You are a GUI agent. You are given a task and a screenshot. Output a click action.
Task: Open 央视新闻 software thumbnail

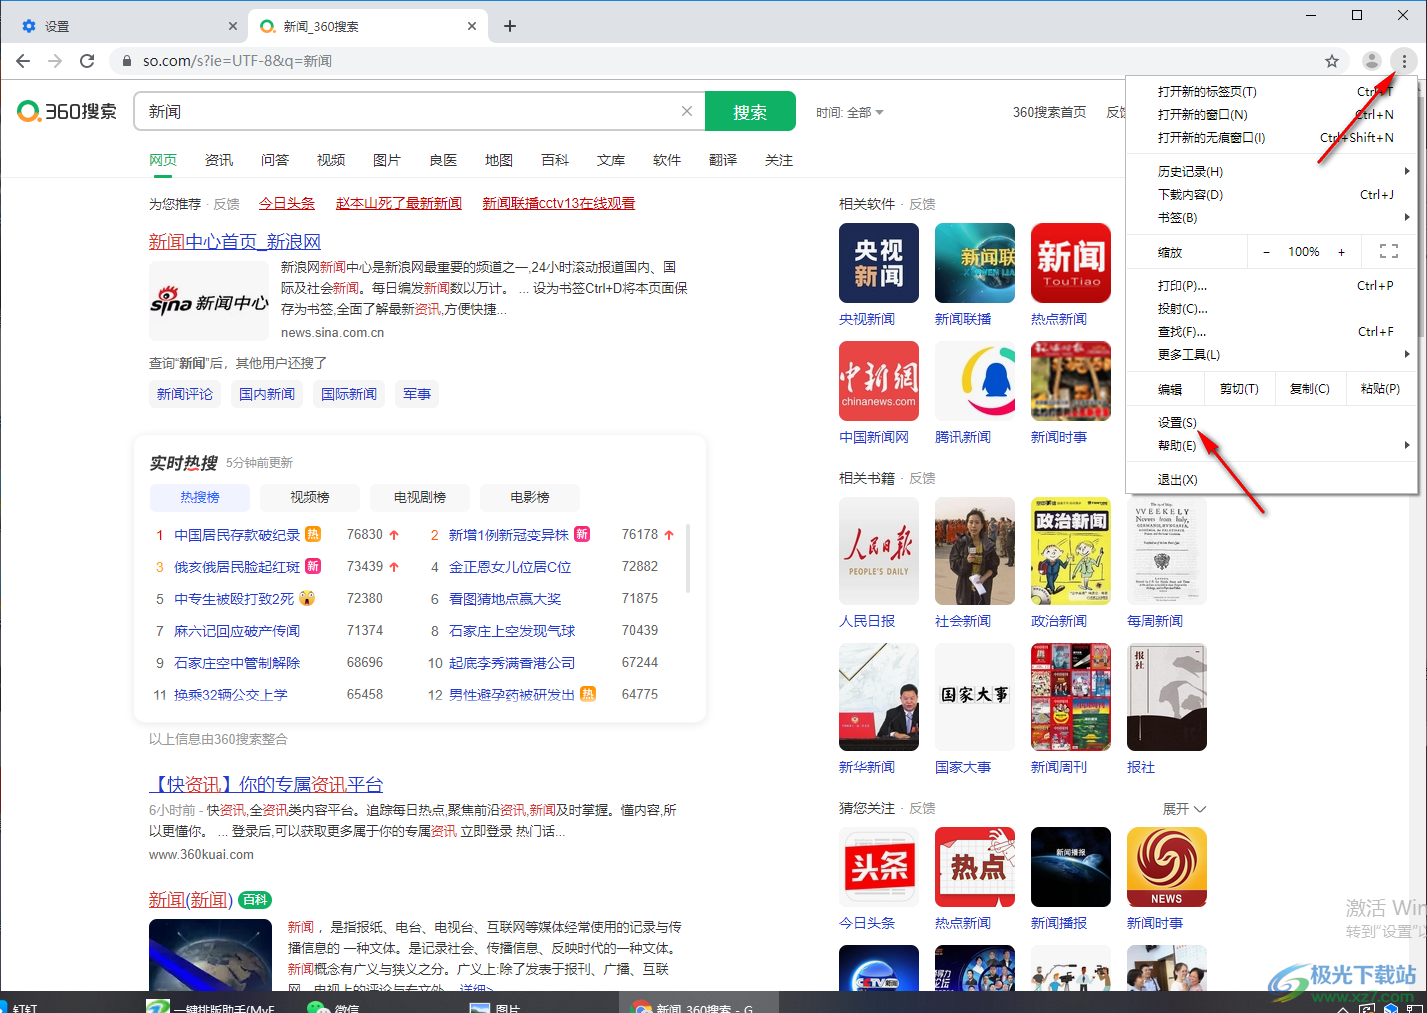click(879, 263)
